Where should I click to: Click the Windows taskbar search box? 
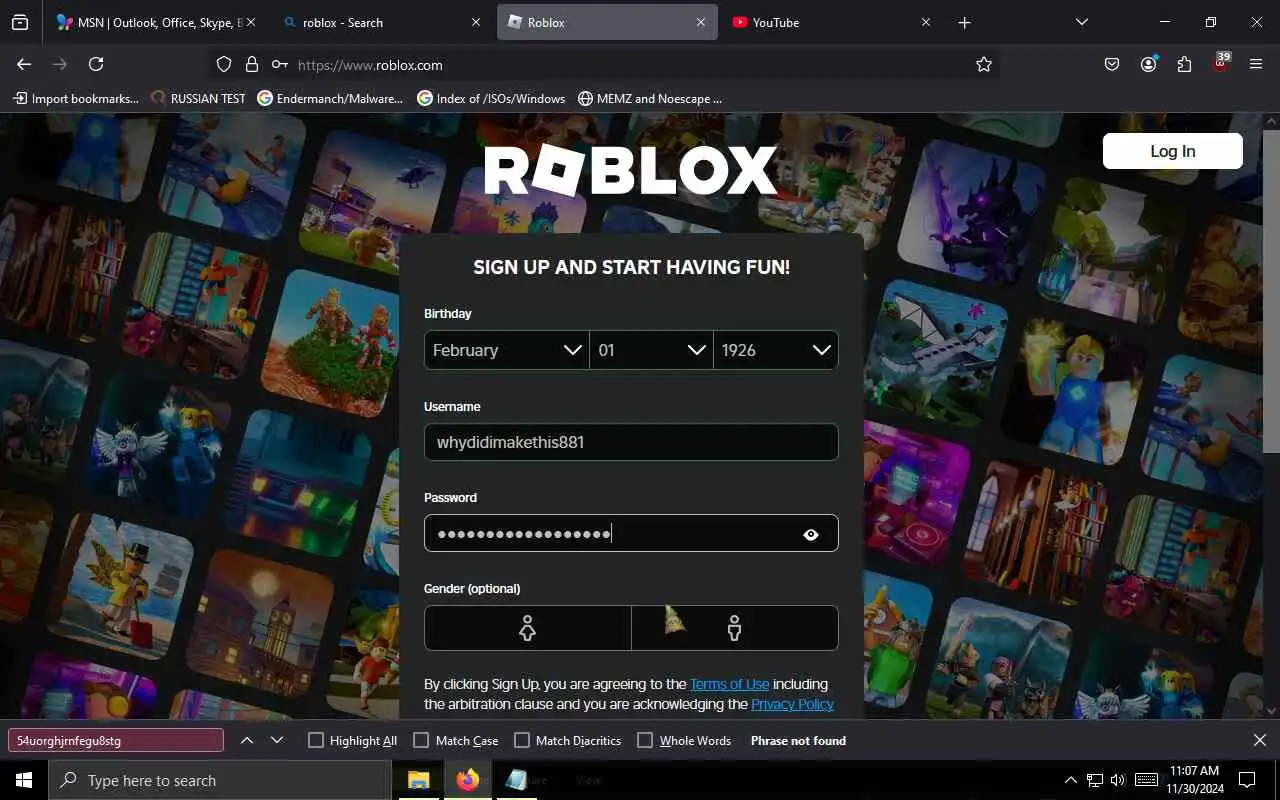(220, 780)
